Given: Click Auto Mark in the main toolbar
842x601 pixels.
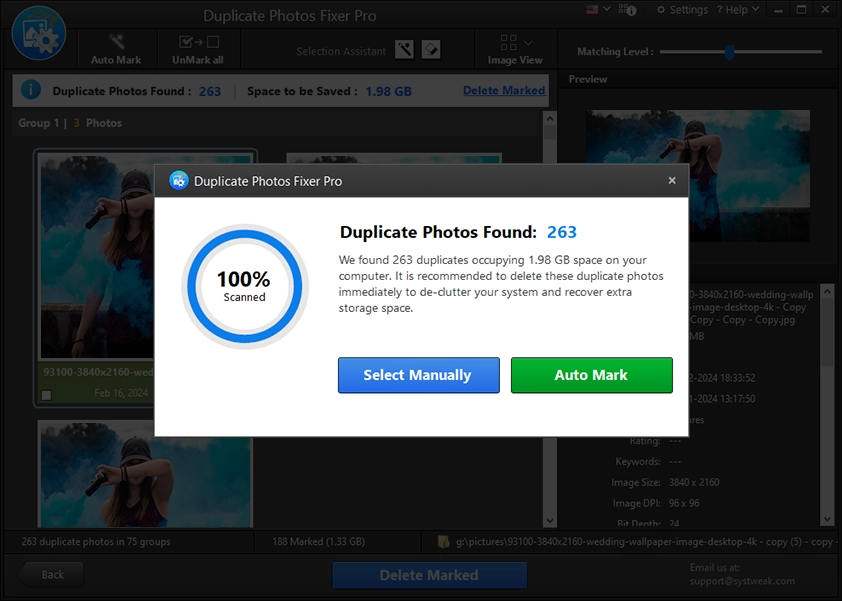Looking at the screenshot, I should (x=116, y=49).
